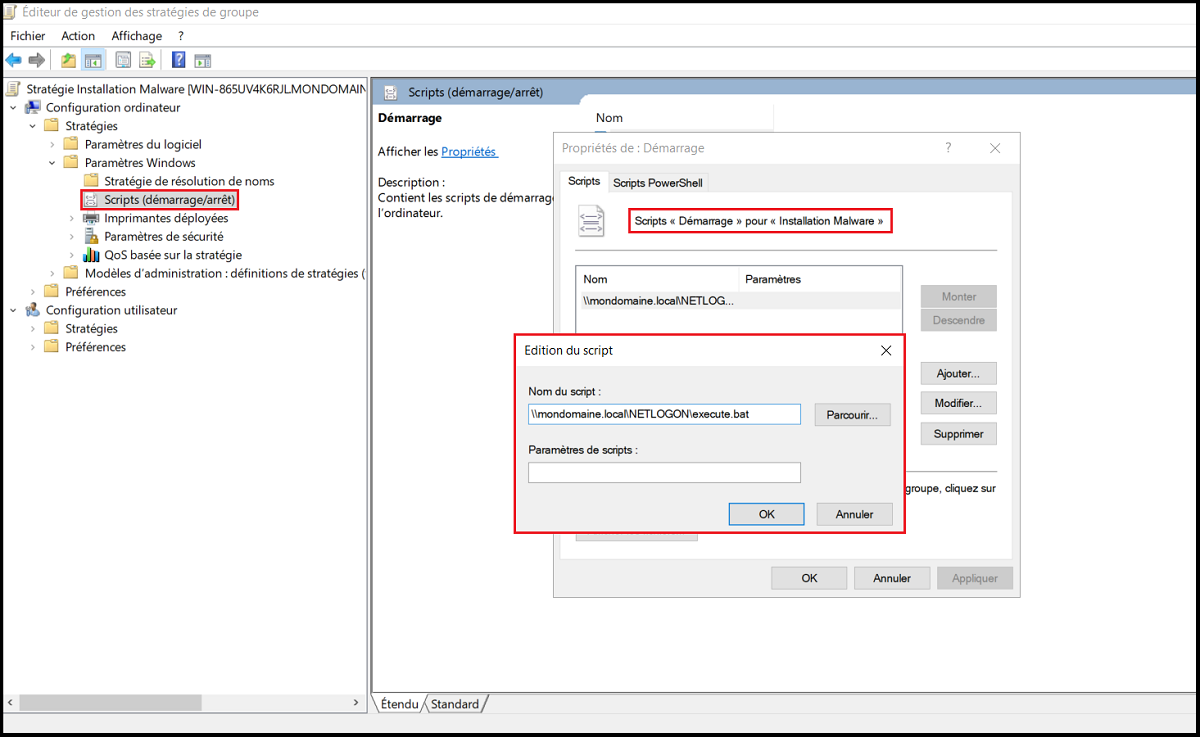Click the export list toolbar icon
This screenshot has height=737, width=1200.
coord(147,60)
